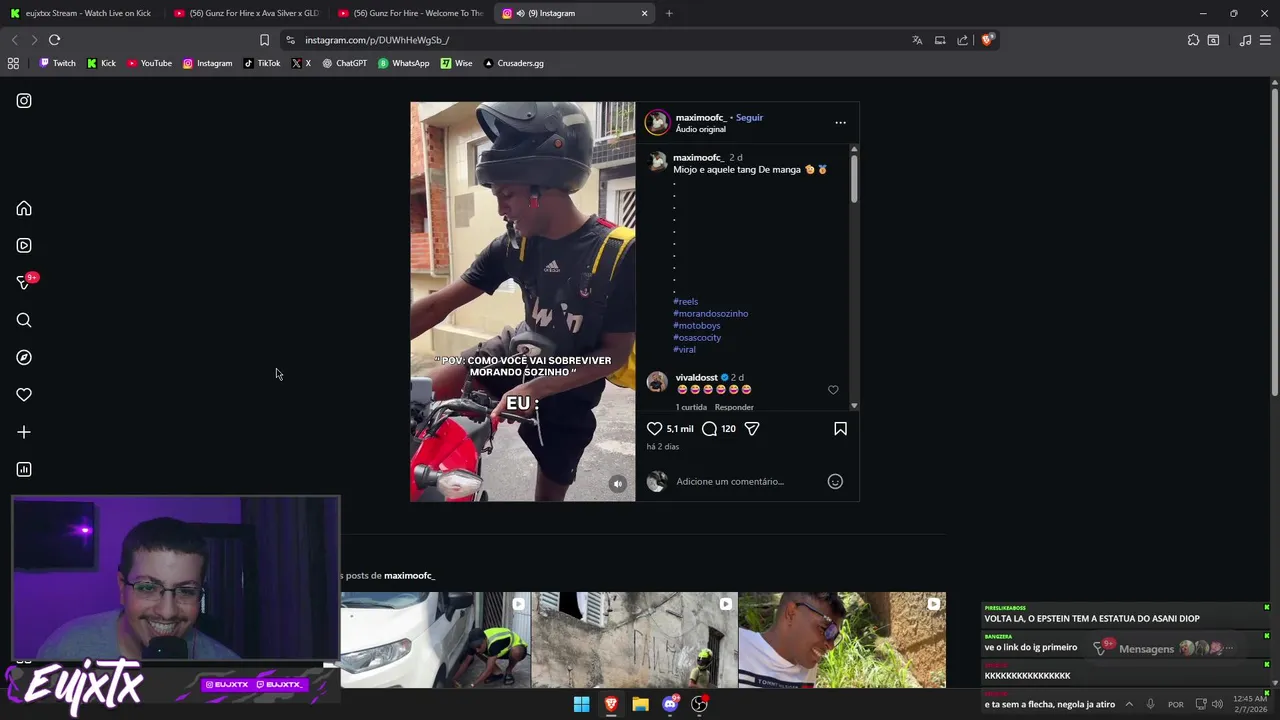Click the address bar URL

click(377, 40)
